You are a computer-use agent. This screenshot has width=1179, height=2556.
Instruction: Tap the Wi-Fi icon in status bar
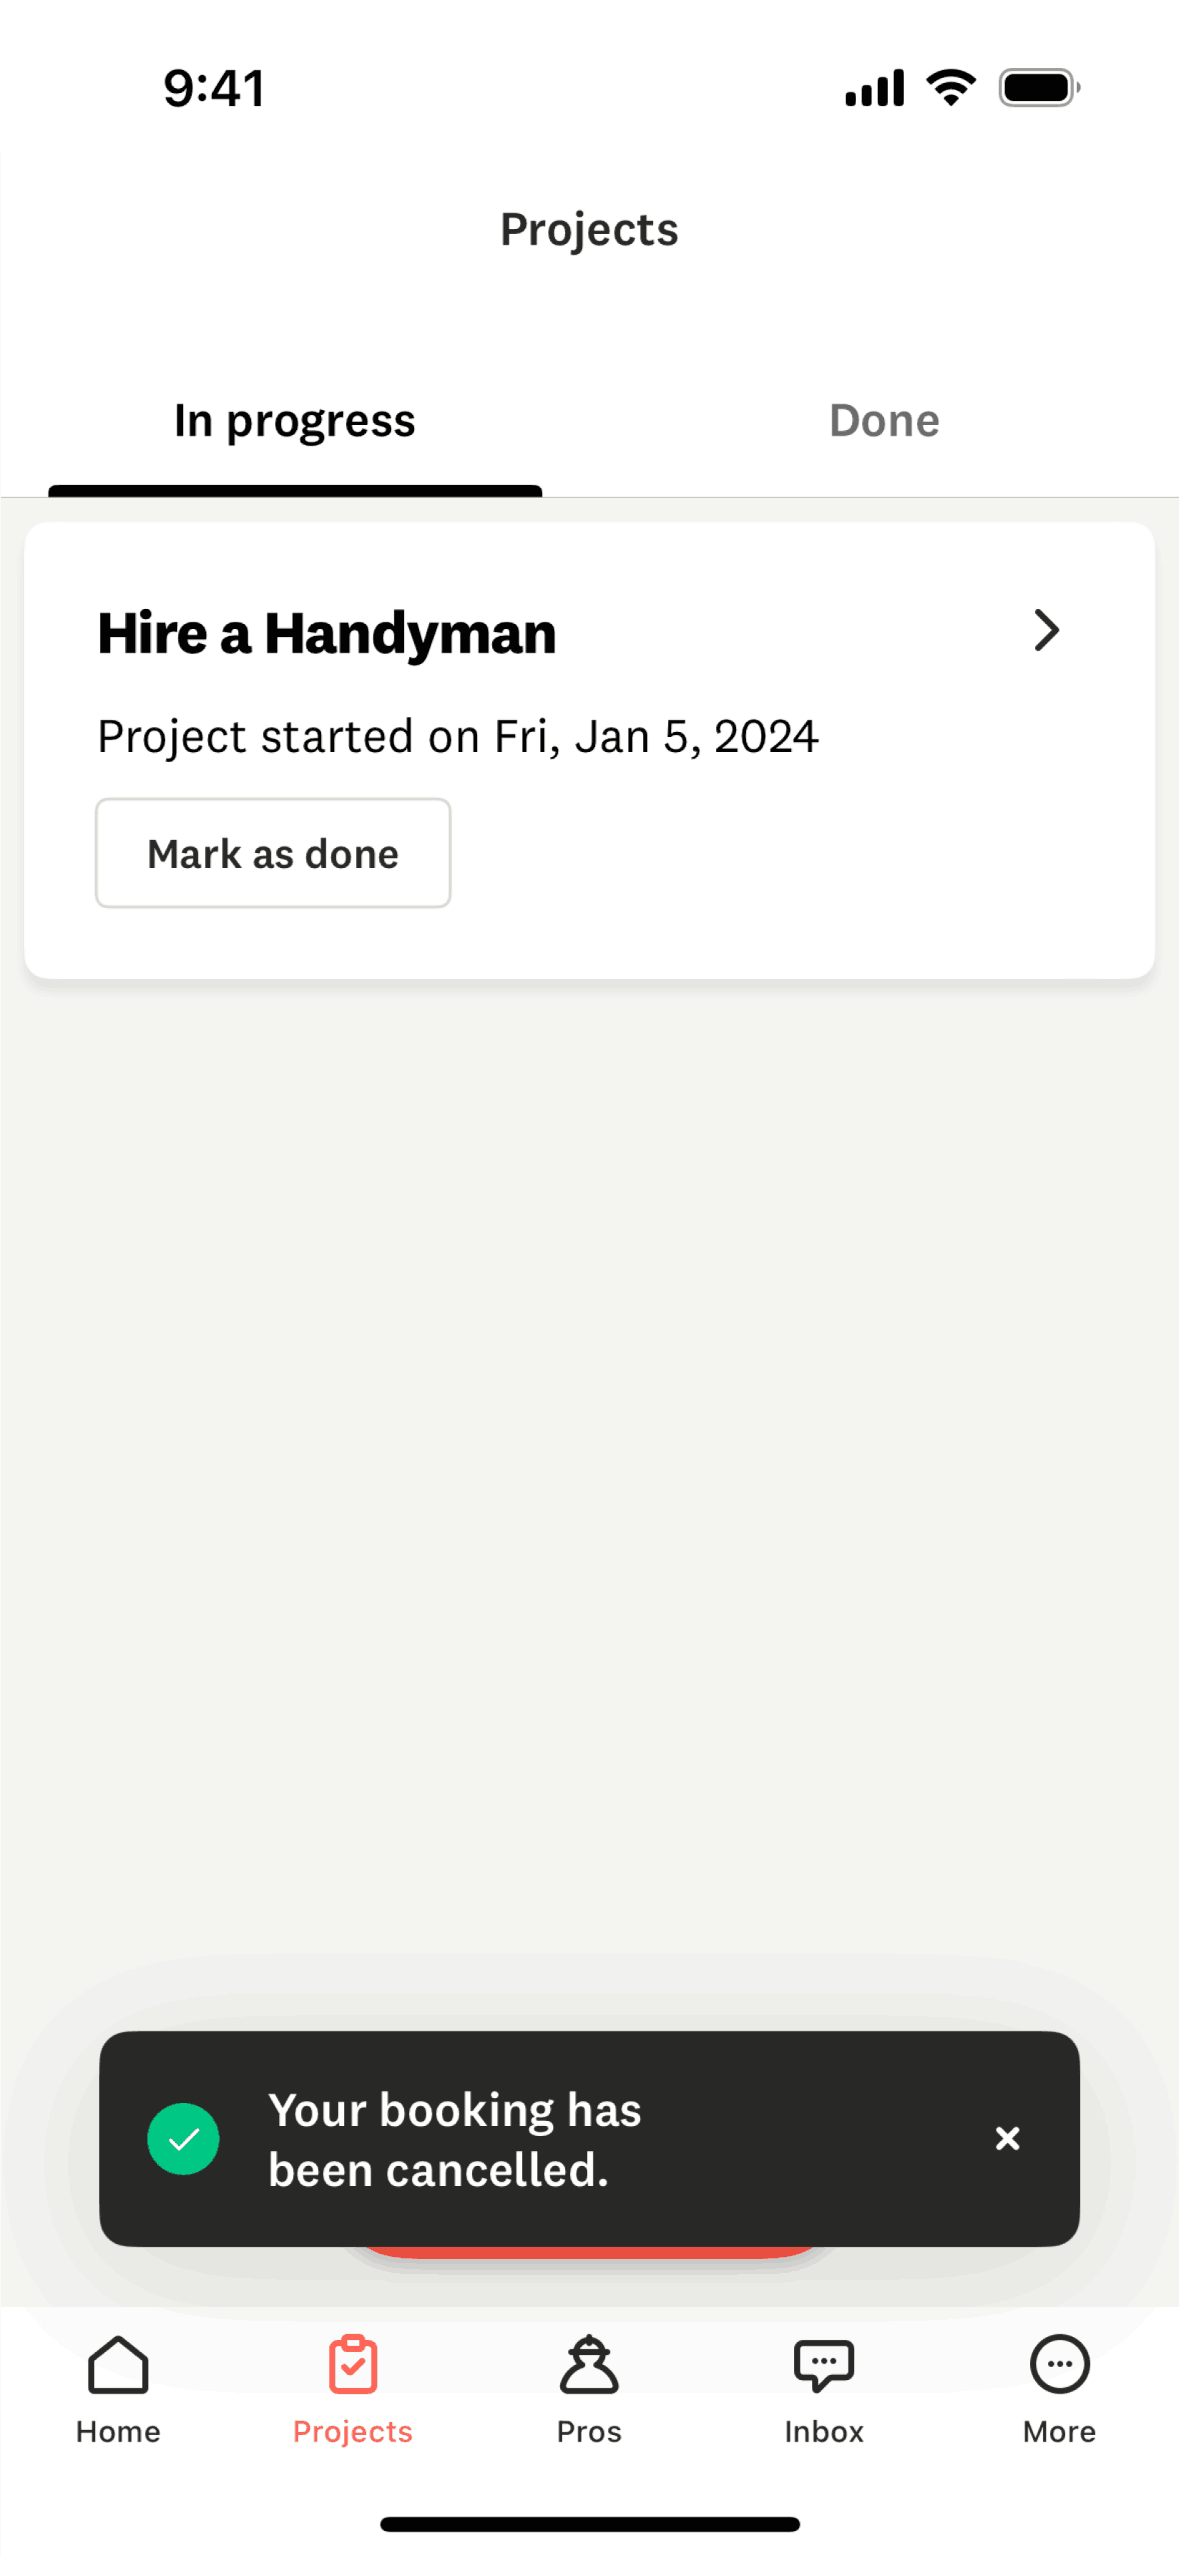[x=951, y=88]
